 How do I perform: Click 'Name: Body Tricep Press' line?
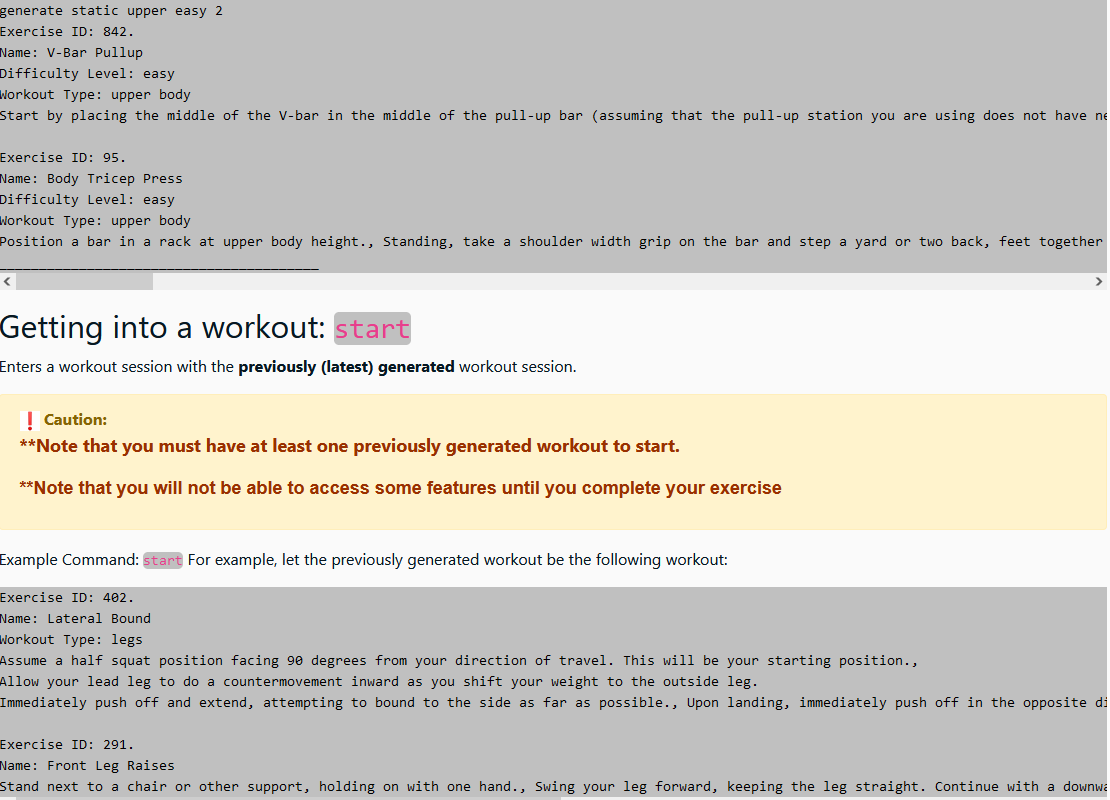(x=91, y=178)
